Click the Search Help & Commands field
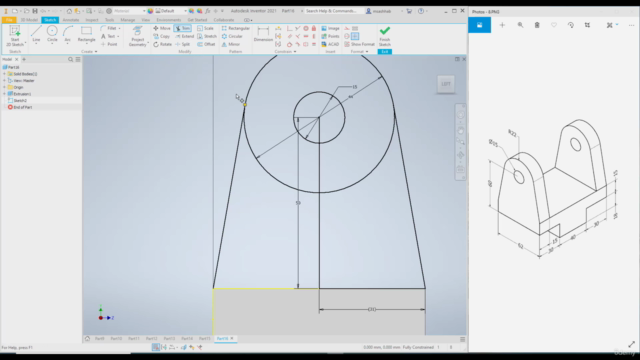The width and height of the screenshot is (640, 360). (331, 11)
